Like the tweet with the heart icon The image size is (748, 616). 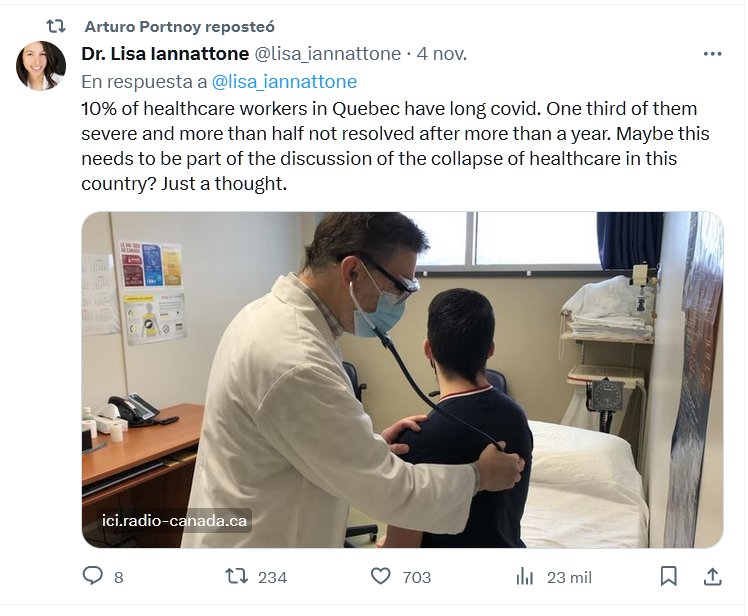[x=381, y=576]
